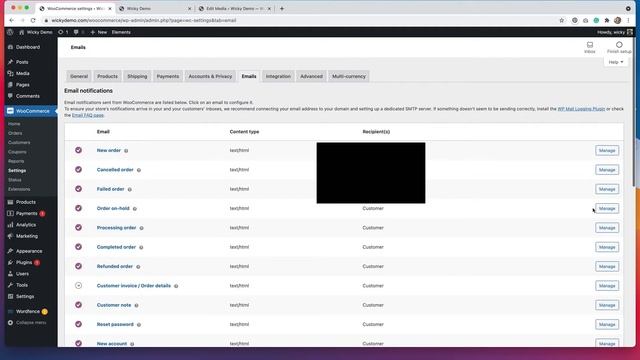This screenshot has height=360, width=640.
Task: Switch to Accounts & Privacy tab
Action: 210,76
